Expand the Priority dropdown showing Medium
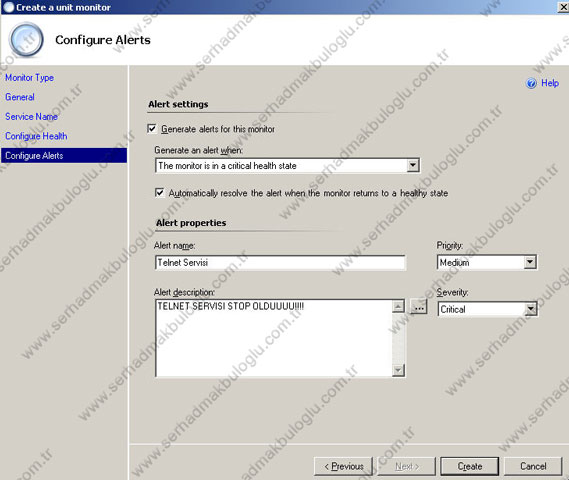 pyautogui.click(x=530, y=262)
